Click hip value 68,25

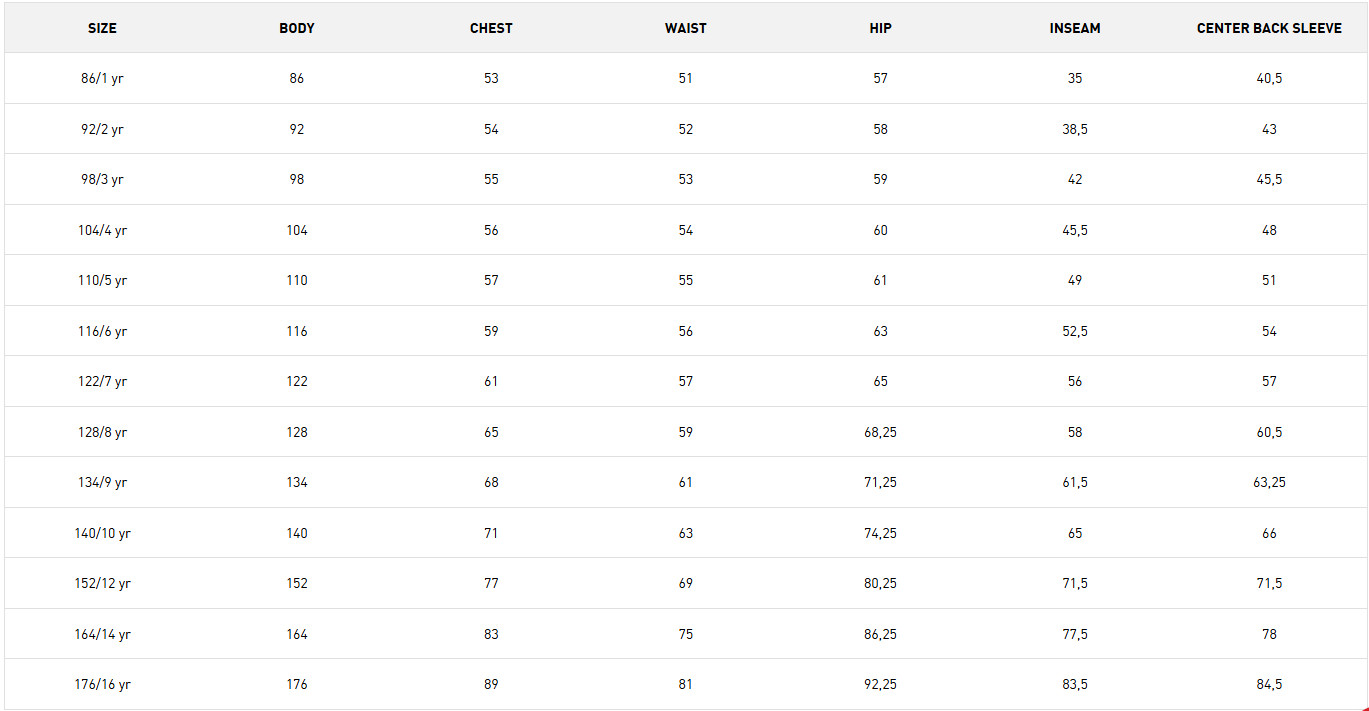[x=880, y=432]
